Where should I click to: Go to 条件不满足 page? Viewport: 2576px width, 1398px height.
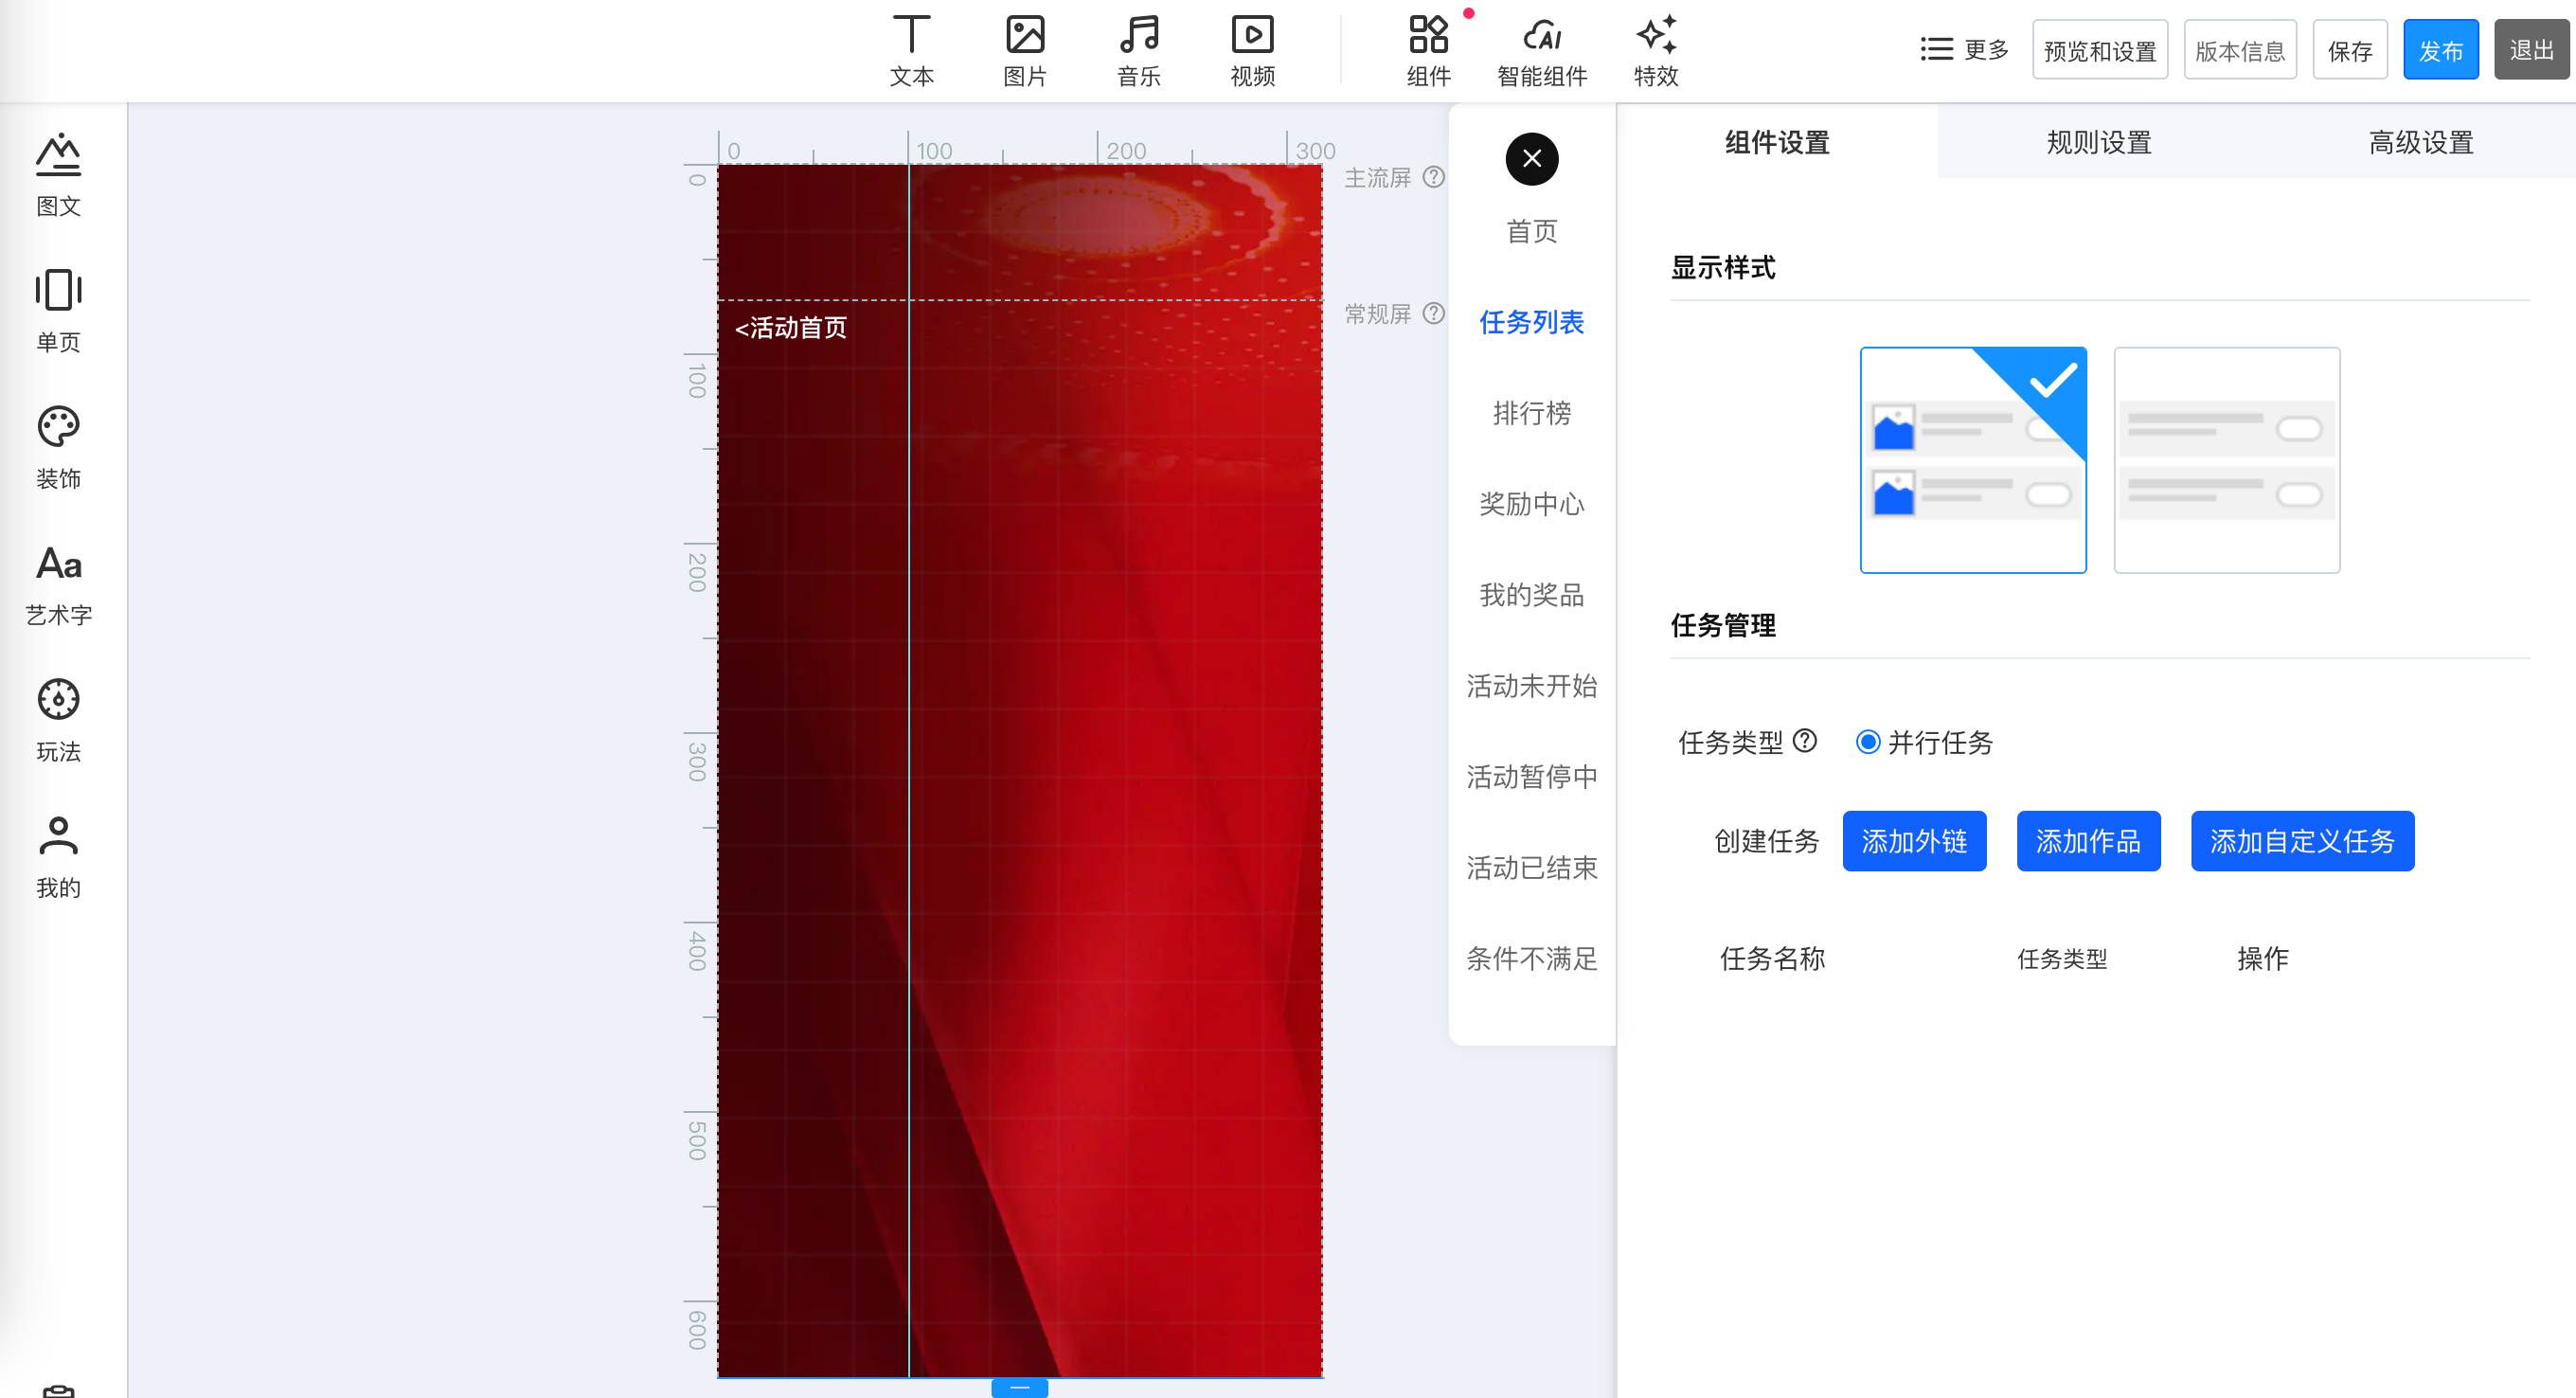point(1531,959)
